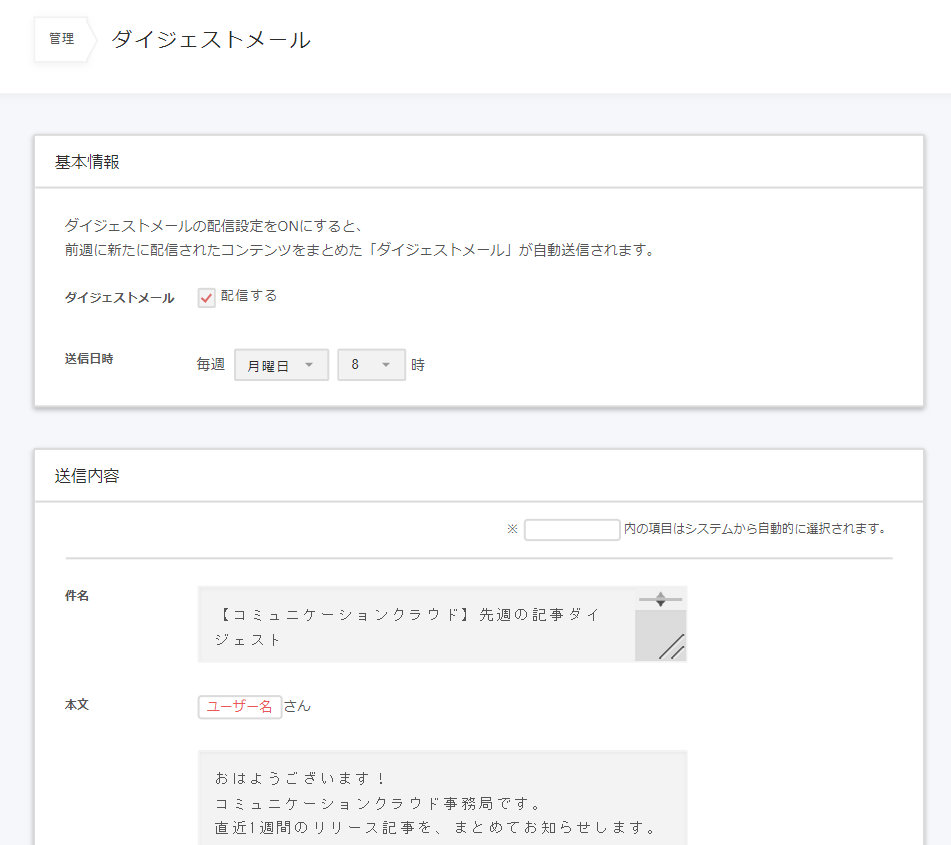Click into the 件名 subject text field
The image size is (951, 845).
pyautogui.click(x=415, y=624)
